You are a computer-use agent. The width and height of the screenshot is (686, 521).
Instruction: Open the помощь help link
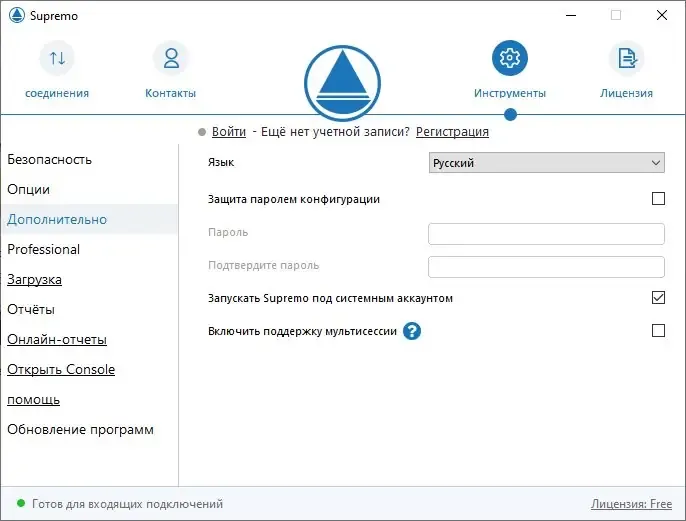pyautogui.click(x=33, y=400)
